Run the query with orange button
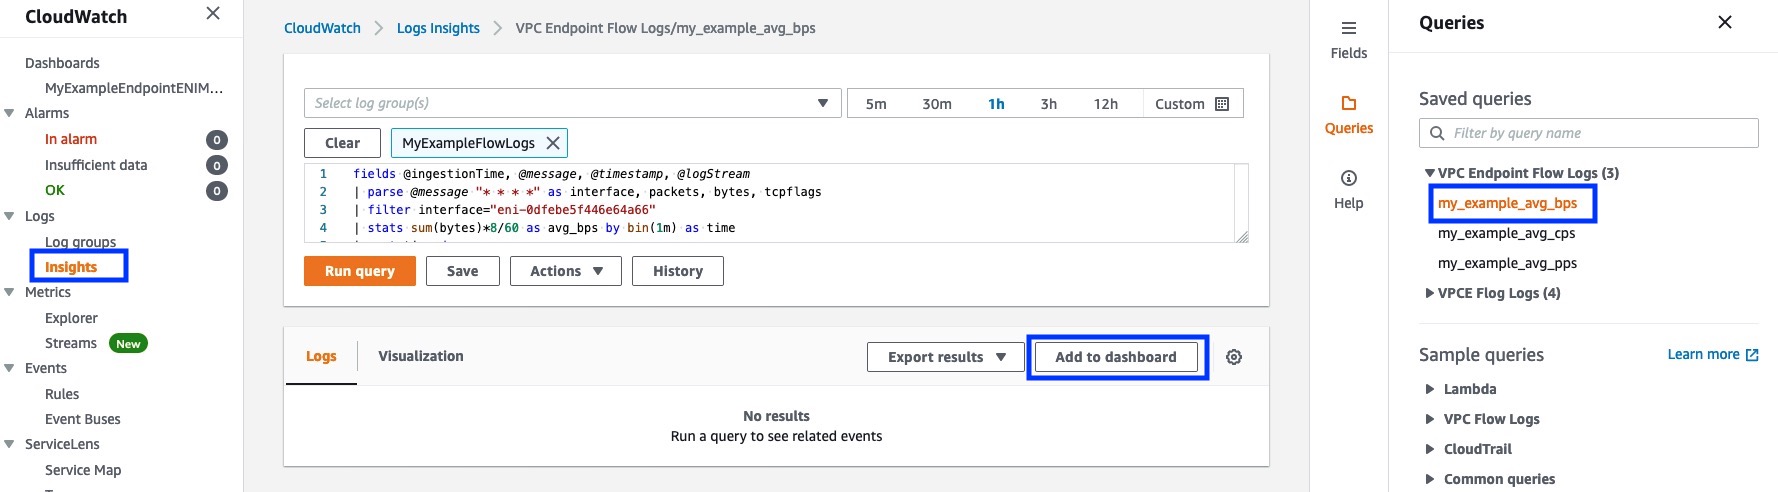The image size is (1778, 492). [360, 271]
